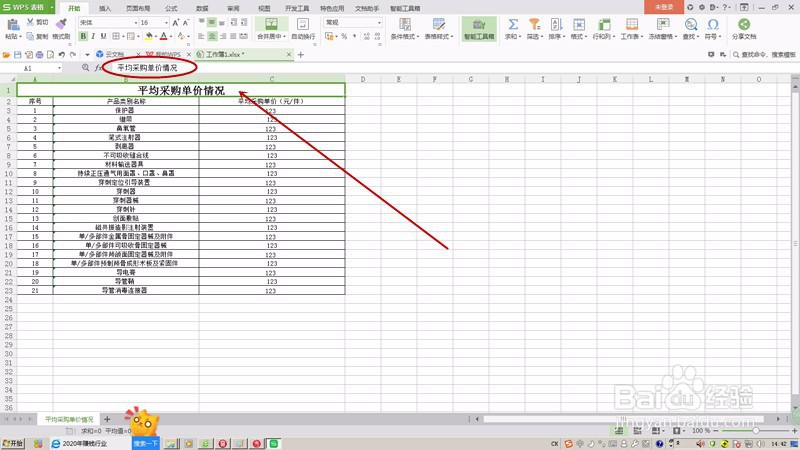800x450 pixels.
Task: Toggle Bold formatting
Action: click(83, 36)
